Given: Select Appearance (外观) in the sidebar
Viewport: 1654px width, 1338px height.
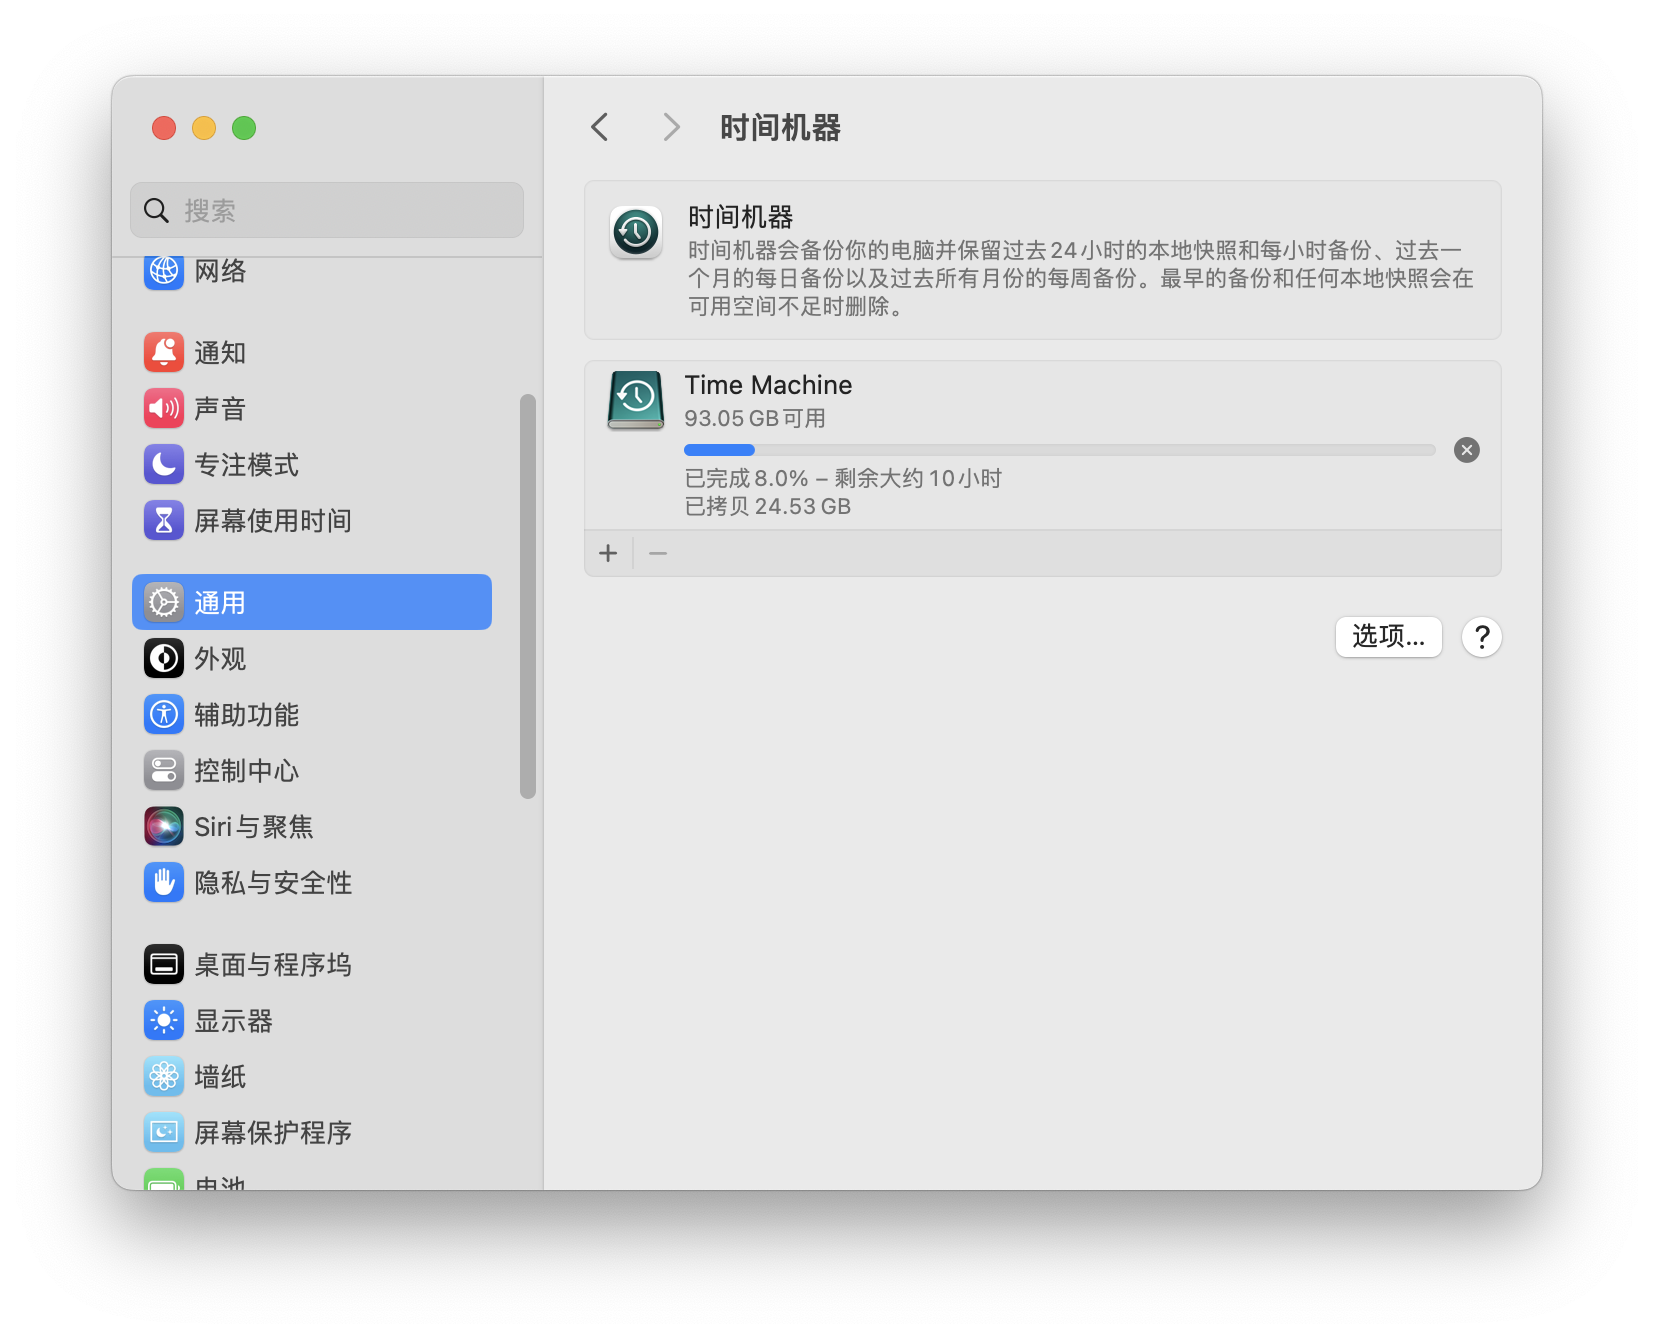Looking at the screenshot, I should click(x=220, y=658).
